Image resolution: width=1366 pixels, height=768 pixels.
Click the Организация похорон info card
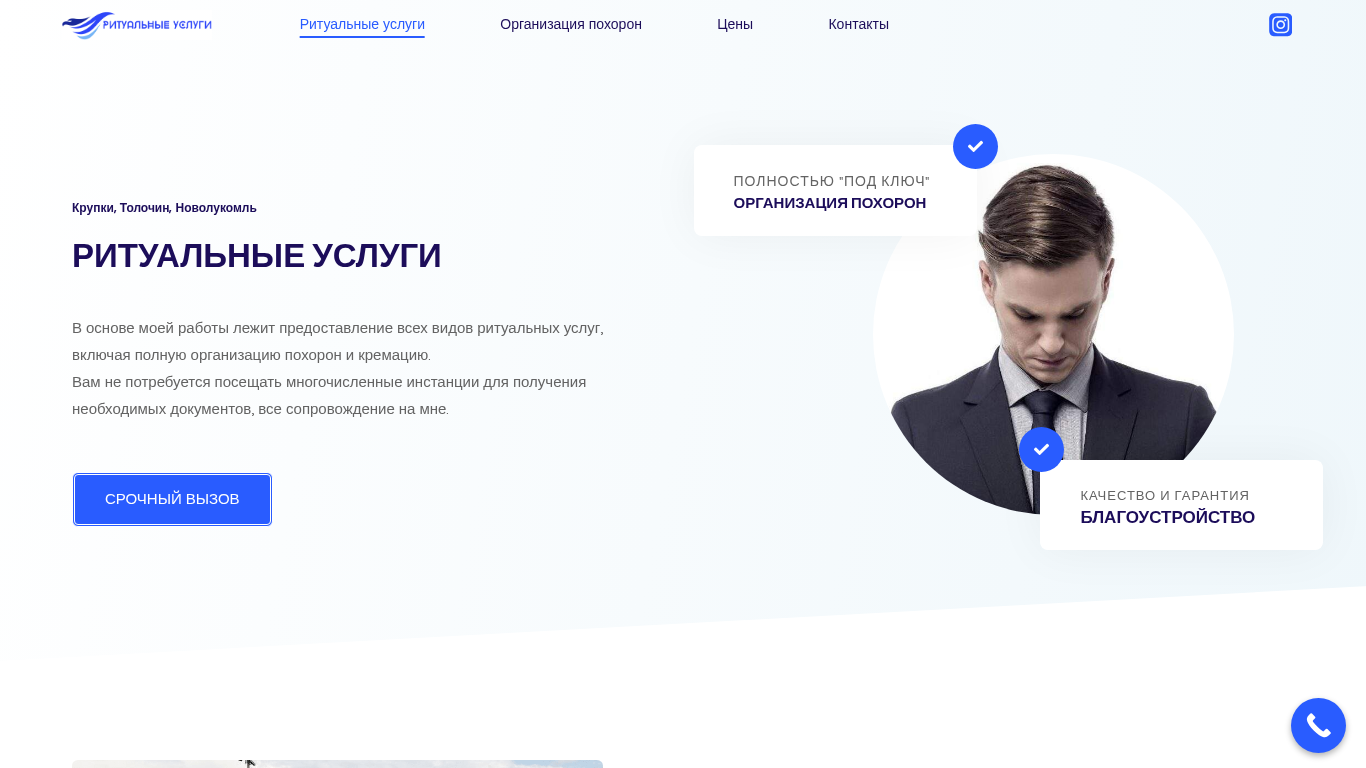(x=835, y=191)
